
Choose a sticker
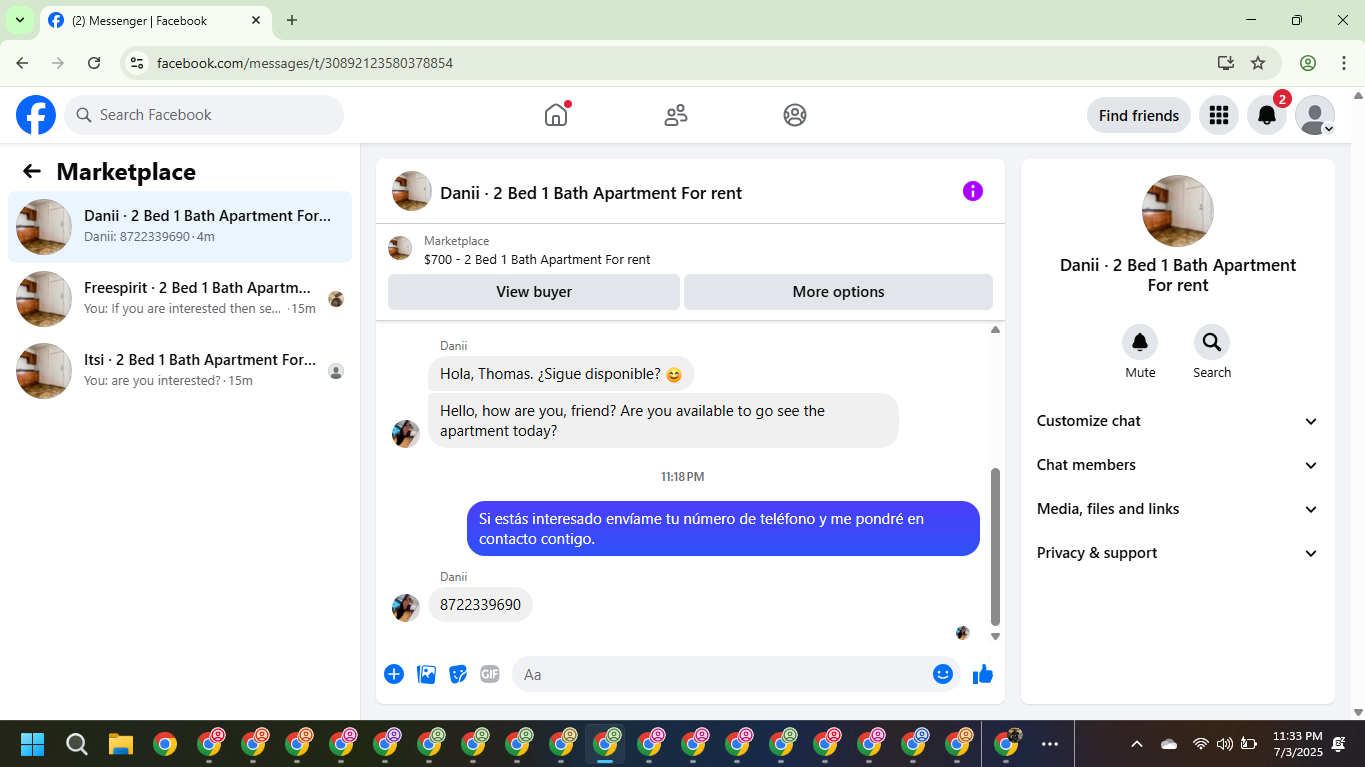(458, 674)
